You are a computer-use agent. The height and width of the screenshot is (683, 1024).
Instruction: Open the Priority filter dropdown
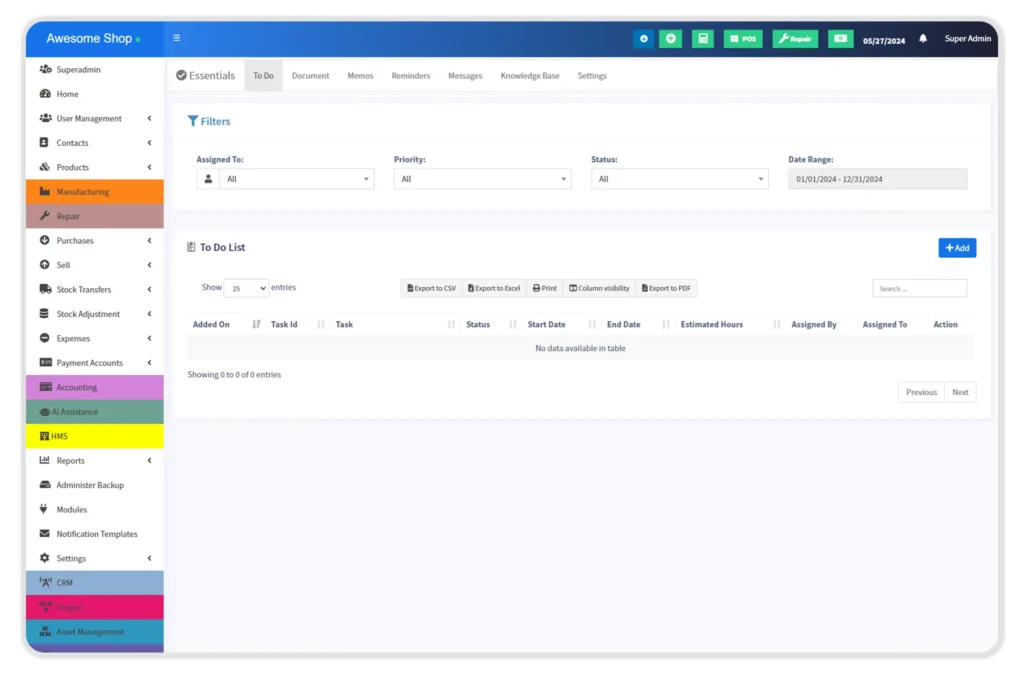tap(482, 179)
